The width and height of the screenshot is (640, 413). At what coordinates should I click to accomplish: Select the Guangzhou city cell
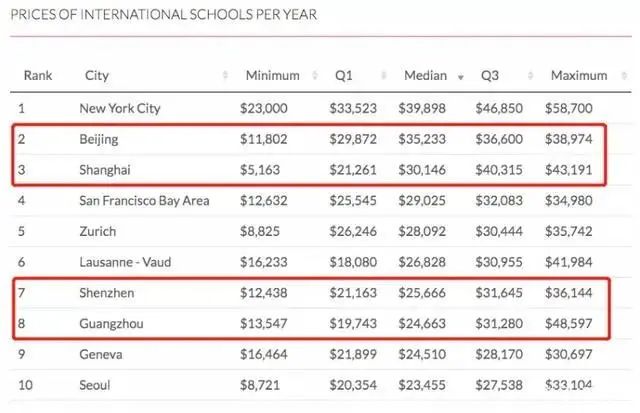pos(112,323)
